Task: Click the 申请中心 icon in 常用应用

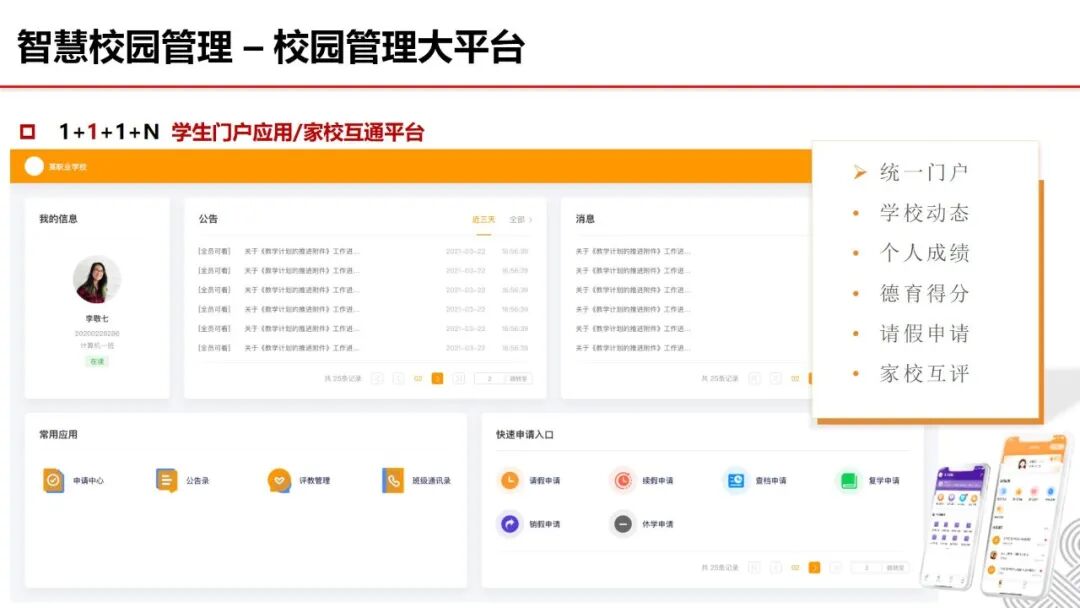Action: (53, 480)
